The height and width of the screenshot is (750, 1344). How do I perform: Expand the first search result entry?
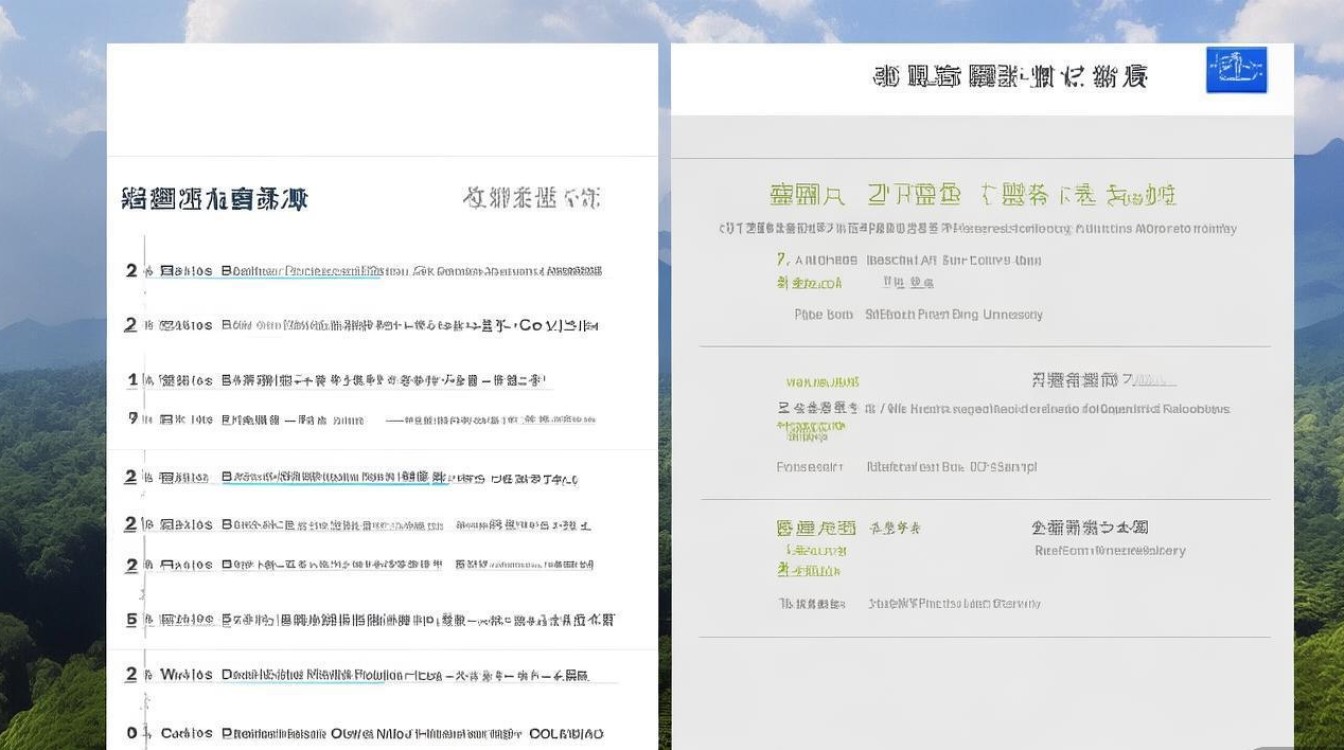pos(380,270)
